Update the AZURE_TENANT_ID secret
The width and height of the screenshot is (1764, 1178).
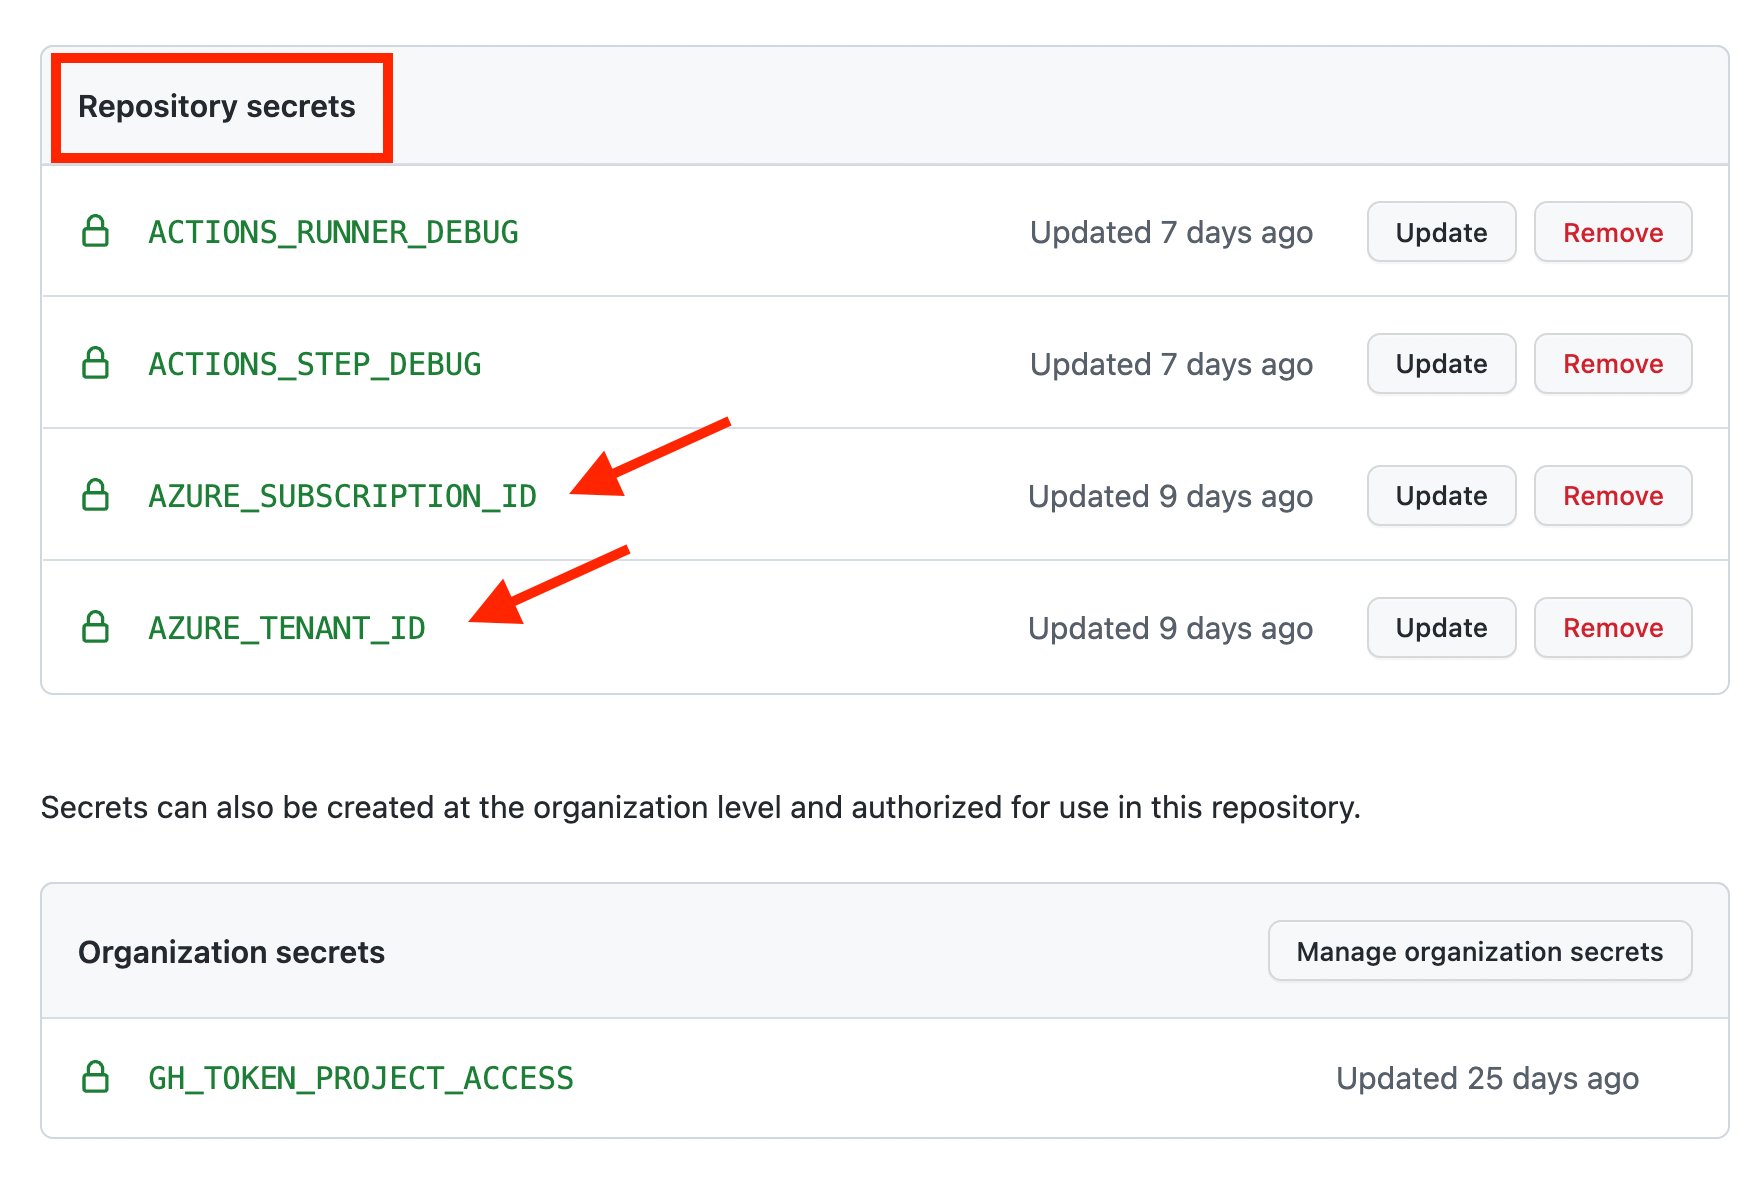point(1440,627)
